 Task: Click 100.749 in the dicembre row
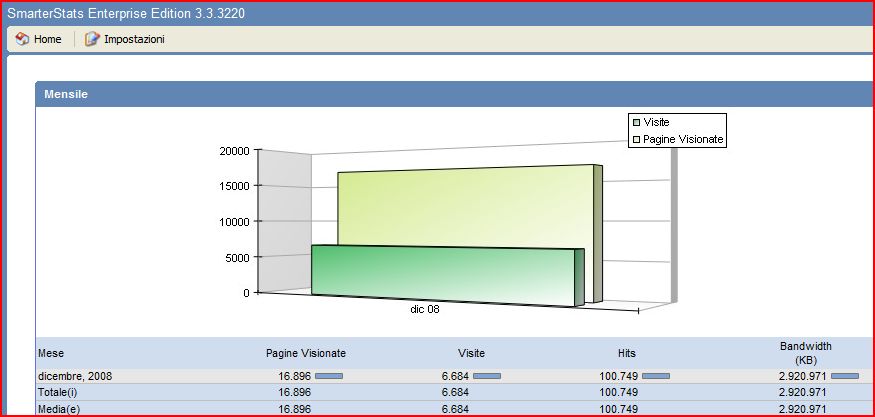[619, 376]
